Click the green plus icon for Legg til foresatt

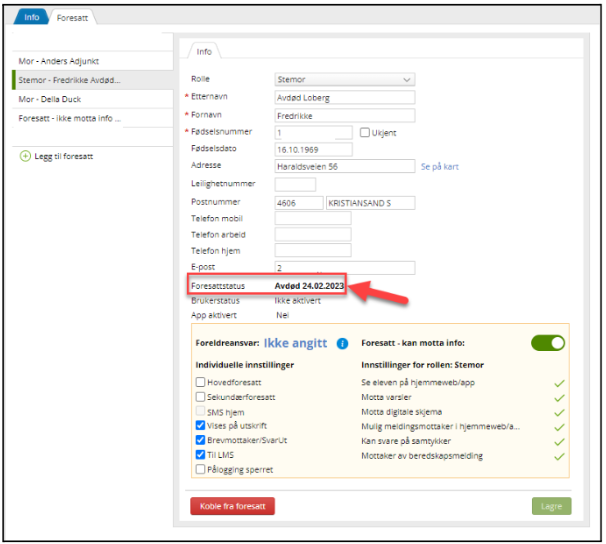[25, 156]
